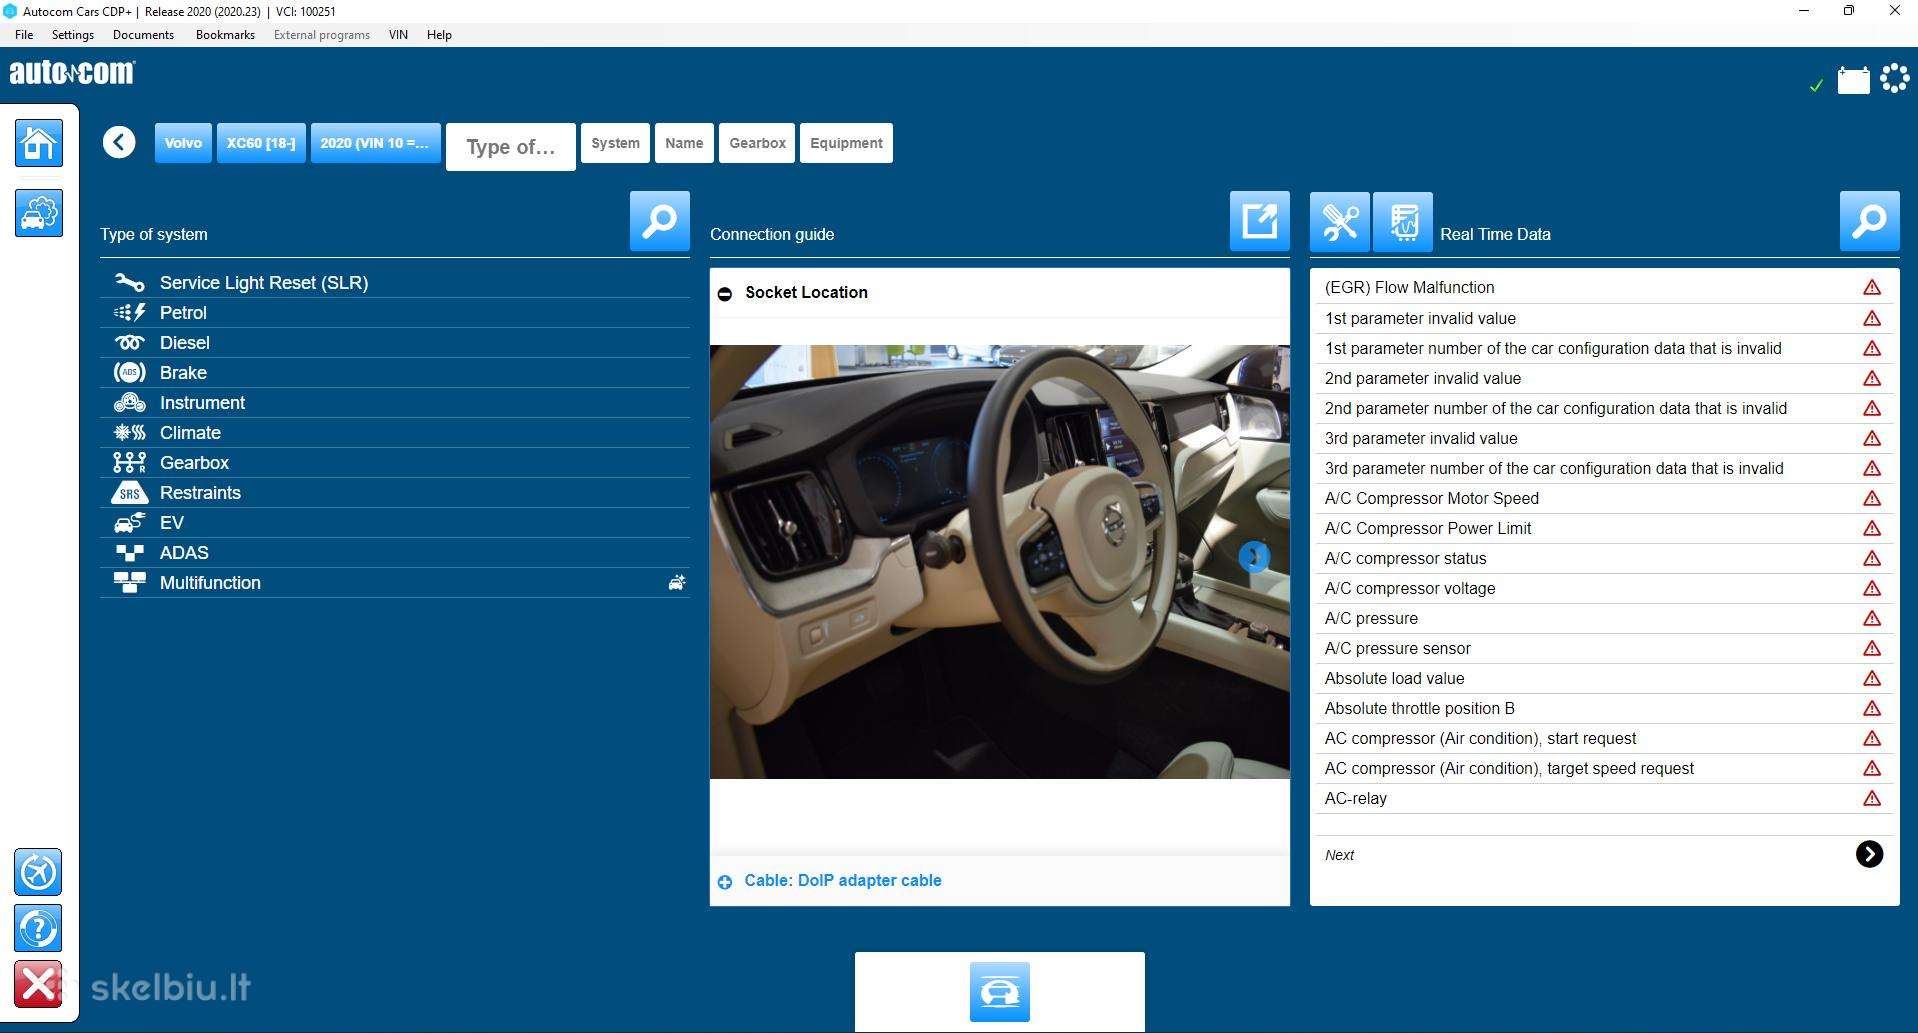
Task: Click the red X exit icon in the sidebar
Action: pos(39,984)
